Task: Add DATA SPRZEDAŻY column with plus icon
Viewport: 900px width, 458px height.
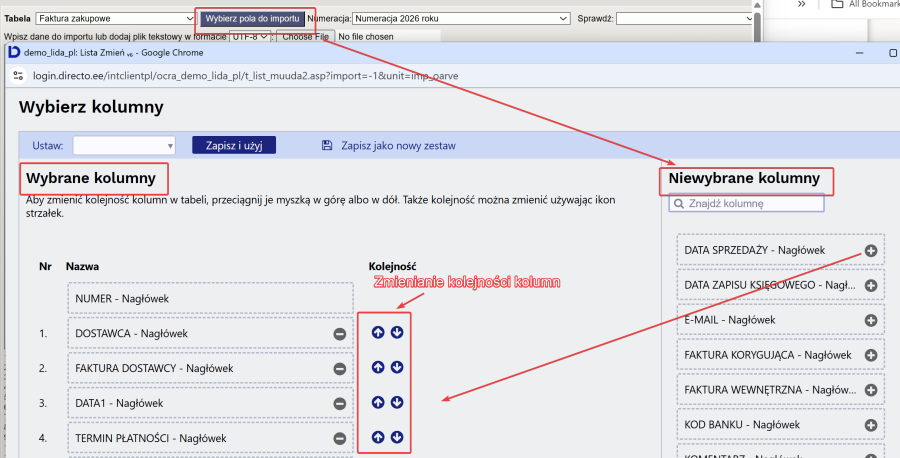Action: click(871, 251)
